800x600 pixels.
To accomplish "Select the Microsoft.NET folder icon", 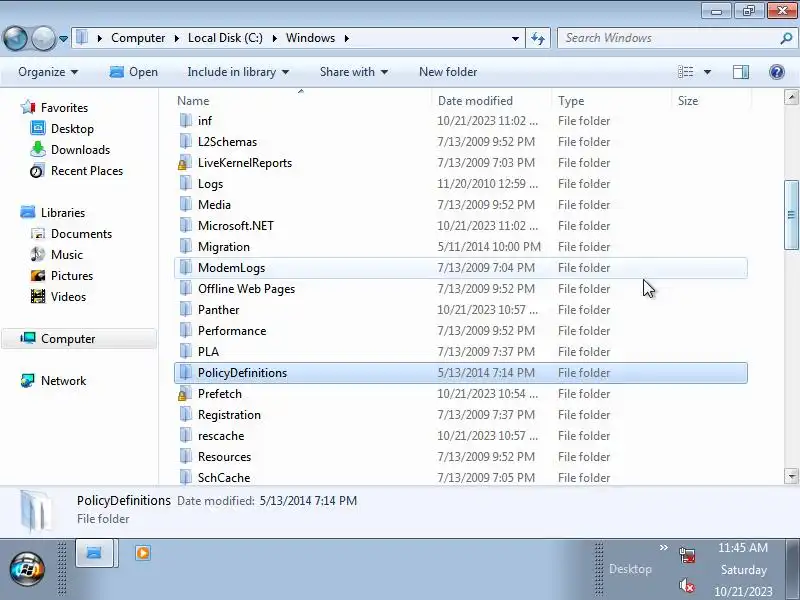I will (x=186, y=226).
